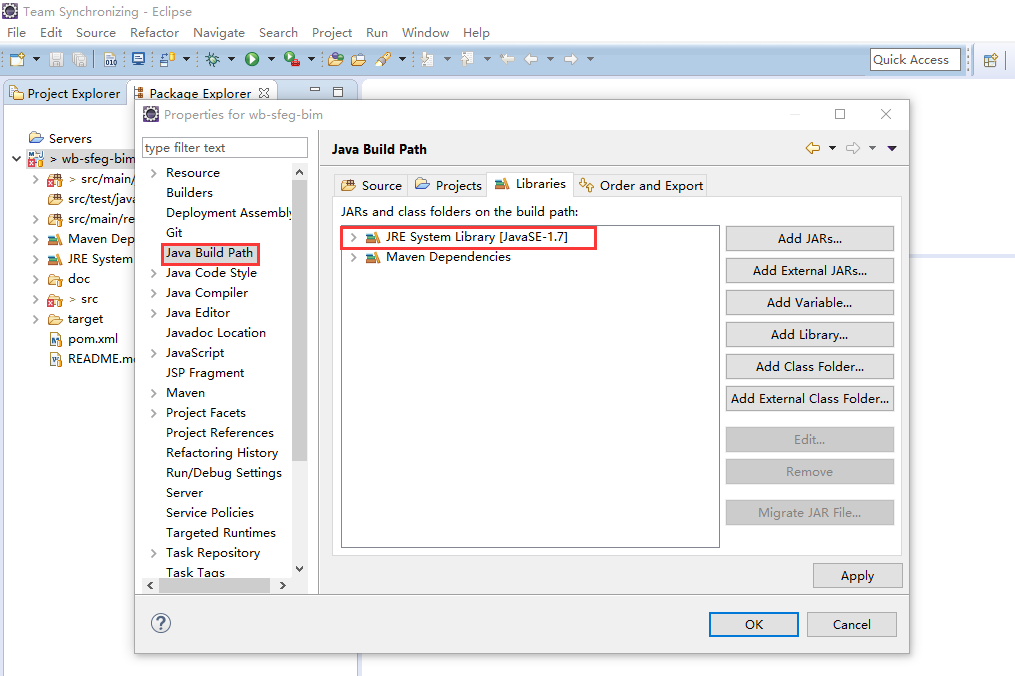Click the Add Variable... button

(810, 302)
